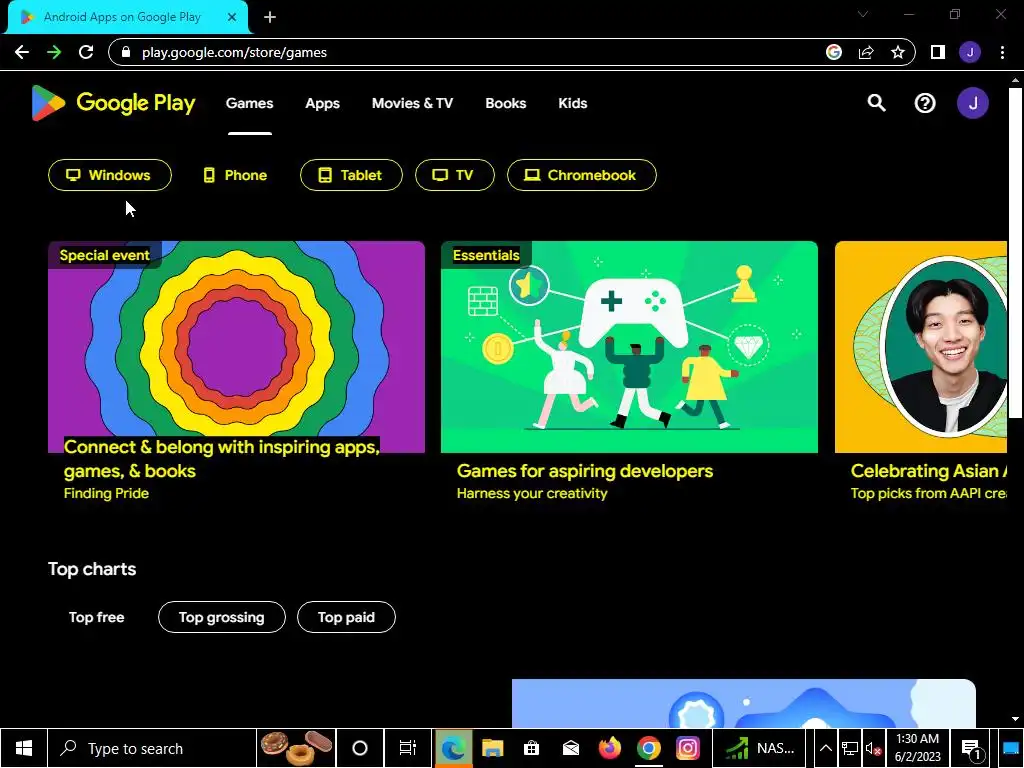Select the Top grossing chart
This screenshot has width=1024, height=768.
click(221, 617)
